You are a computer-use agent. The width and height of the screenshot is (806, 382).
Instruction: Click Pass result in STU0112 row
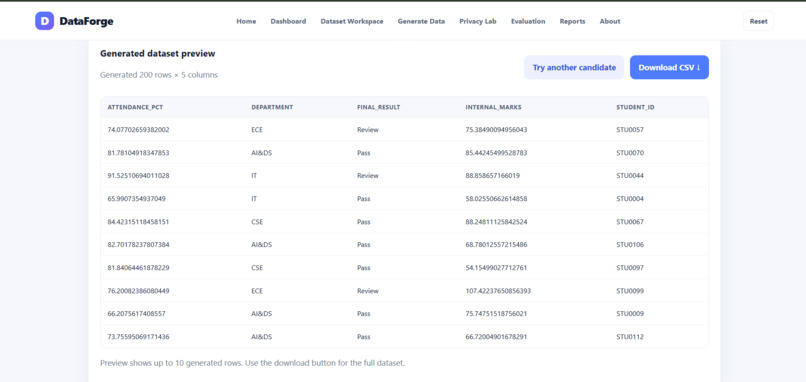pyautogui.click(x=363, y=337)
